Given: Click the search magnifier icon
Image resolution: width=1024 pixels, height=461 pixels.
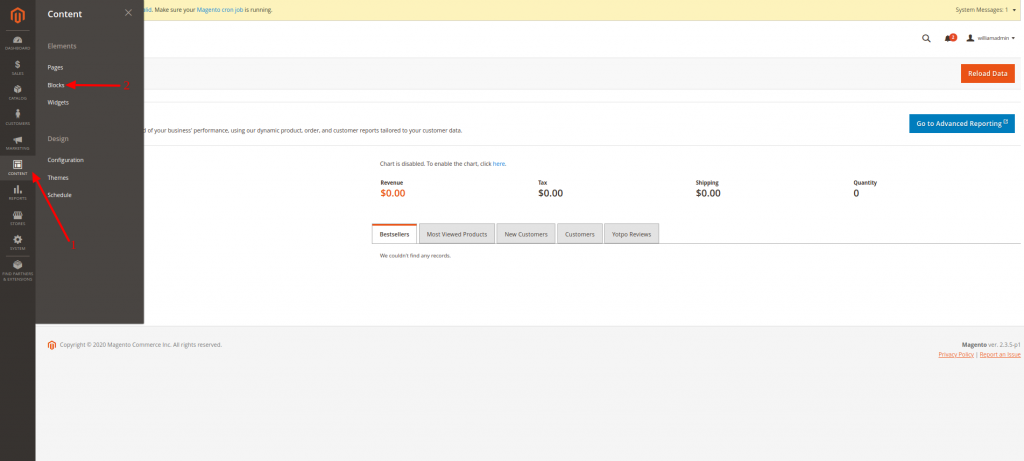Looking at the screenshot, I should pos(925,38).
